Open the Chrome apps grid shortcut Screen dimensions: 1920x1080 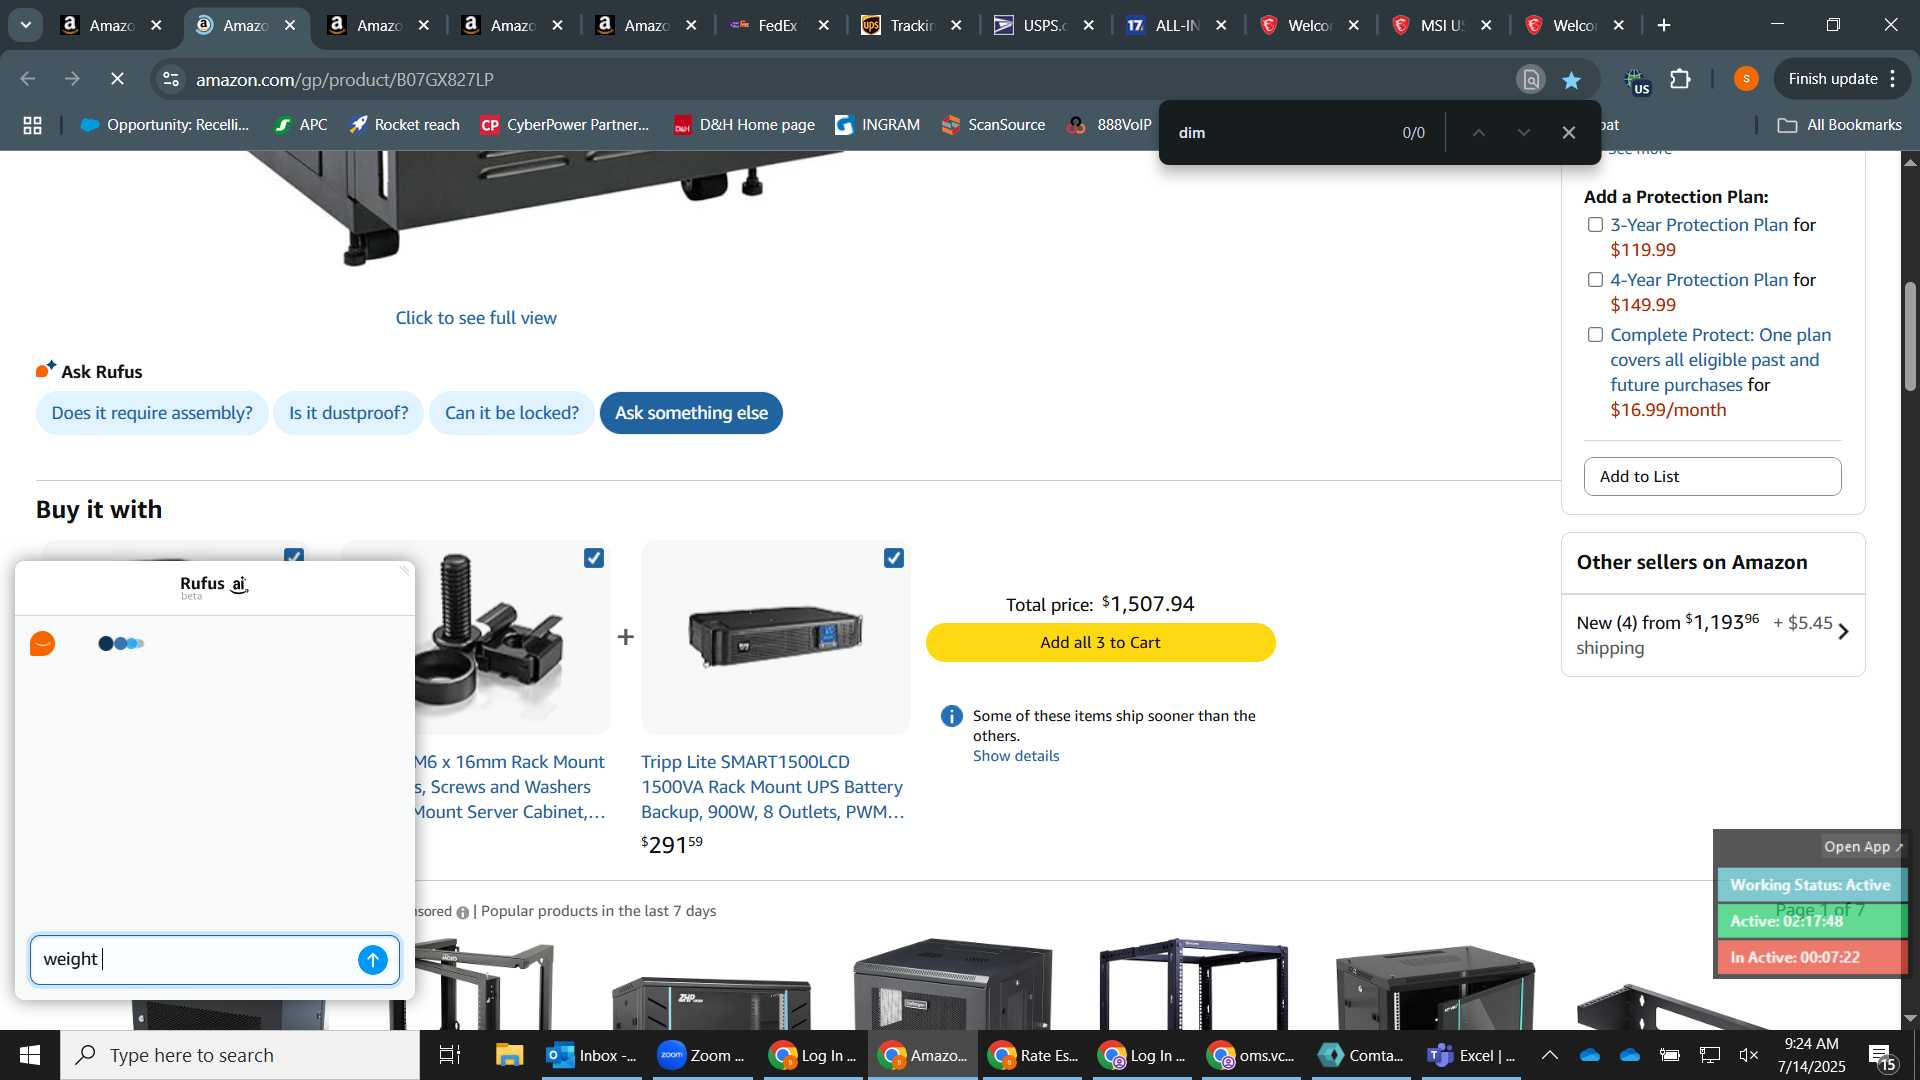[32, 125]
